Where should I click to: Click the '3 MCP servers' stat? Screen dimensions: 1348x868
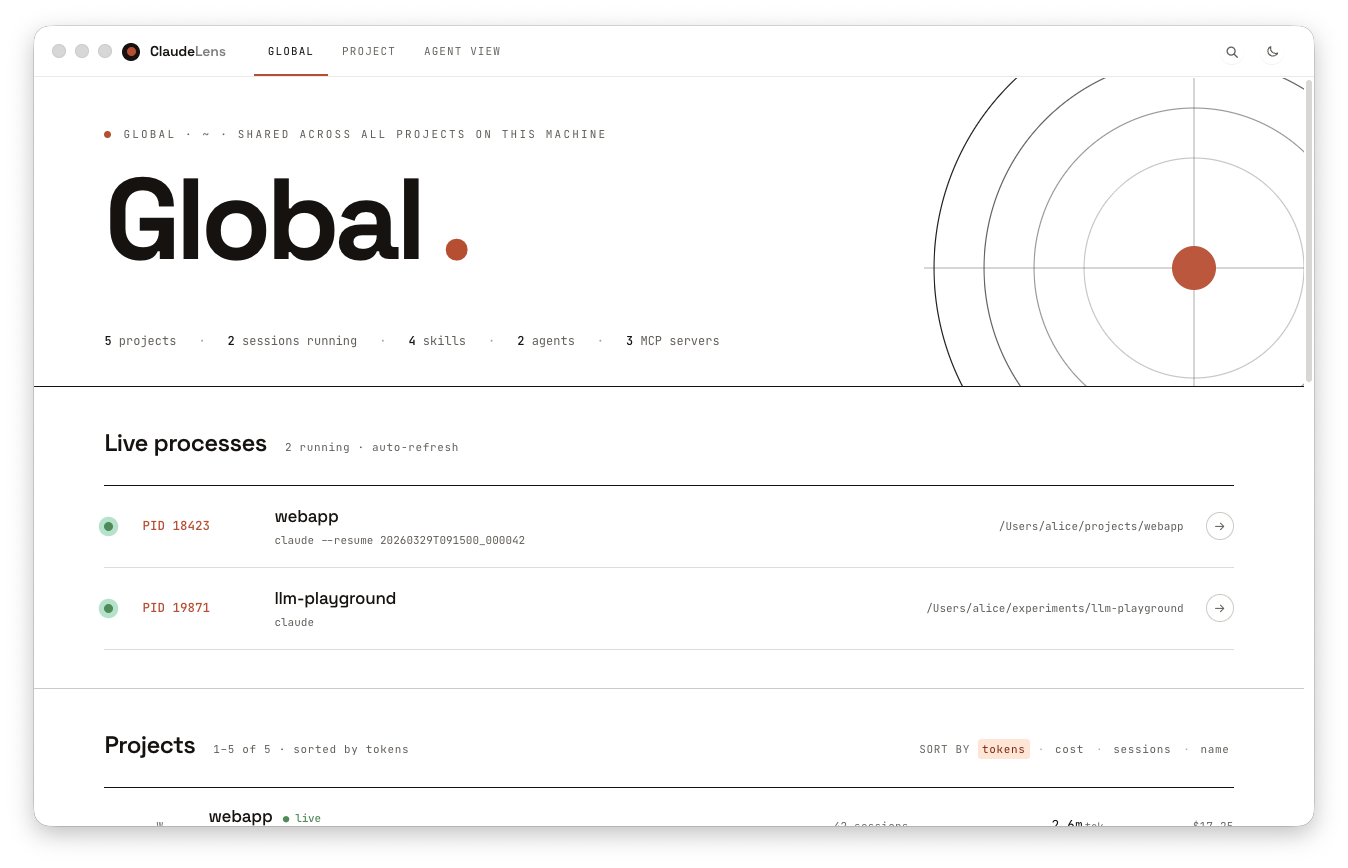pyautogui.click(x=673, y=341)
